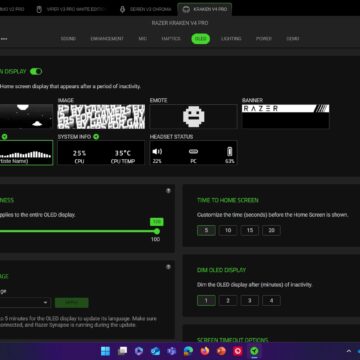This screenshot has width=360, height=360.
Task: Open the red taskbar app icon
Action: 238,351
